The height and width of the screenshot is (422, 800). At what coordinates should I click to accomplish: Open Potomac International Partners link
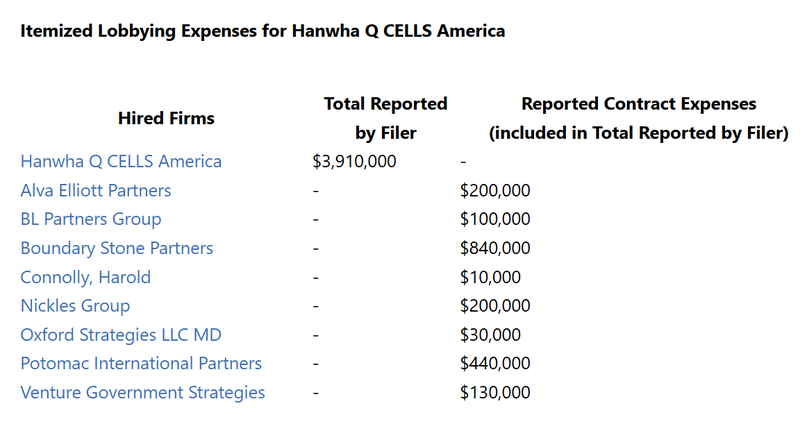pos(141,364)
